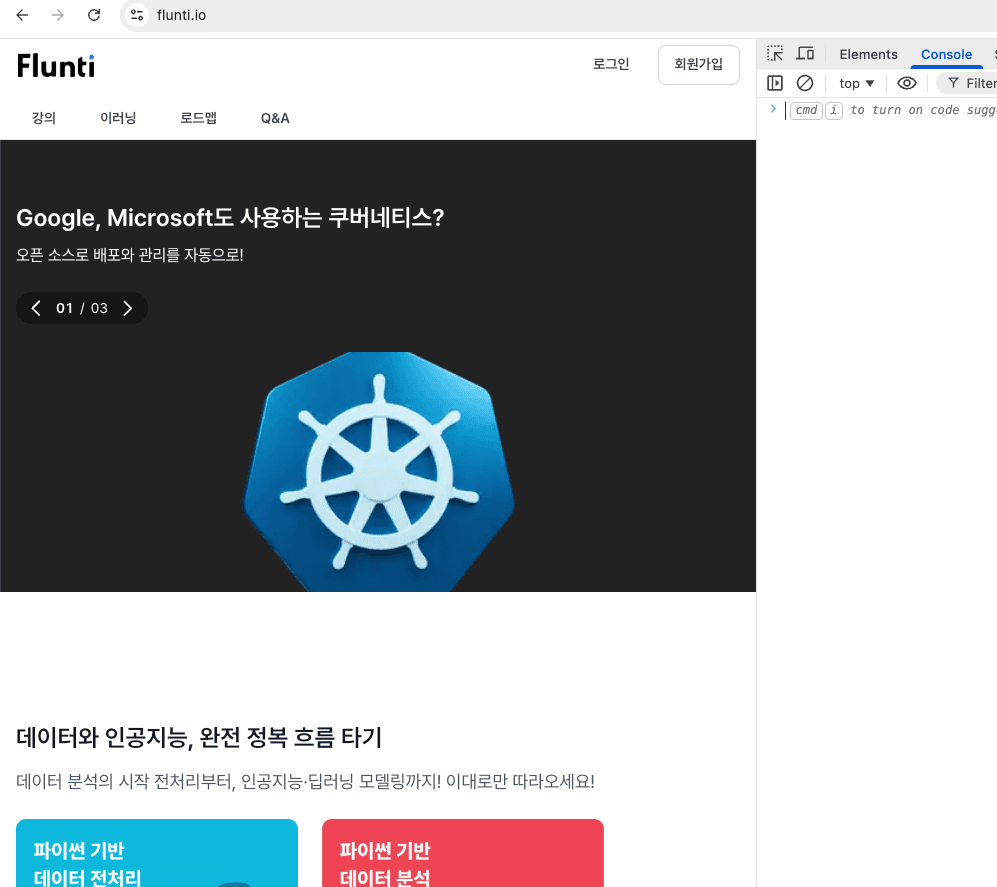
Task: Reload the page with refresh icon
Action: [94, 15]
